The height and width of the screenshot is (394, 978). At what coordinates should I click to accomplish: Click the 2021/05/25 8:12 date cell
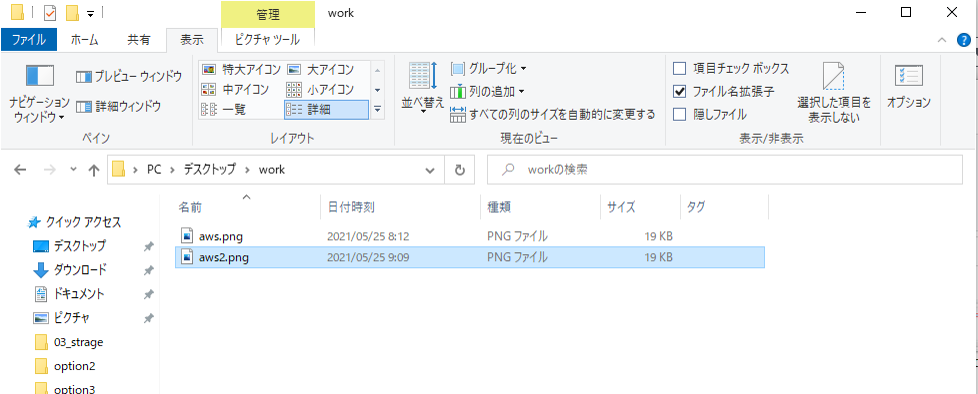(368, 236)
